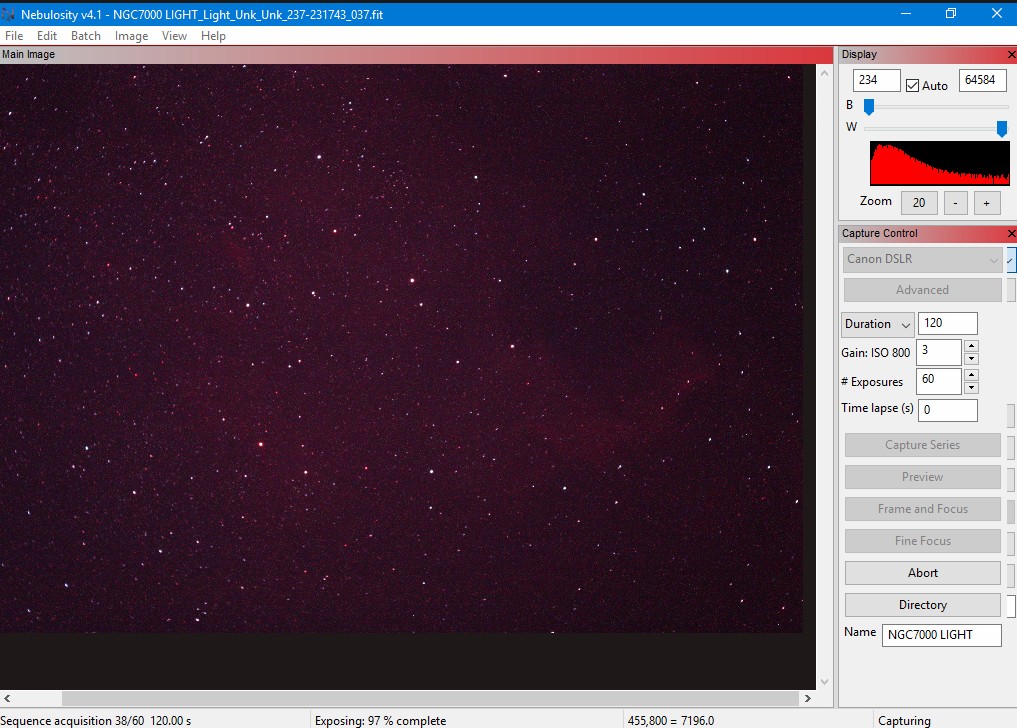Click the number of exposures field 60
Screen dimensions: 1017x728
click(938, 381)
